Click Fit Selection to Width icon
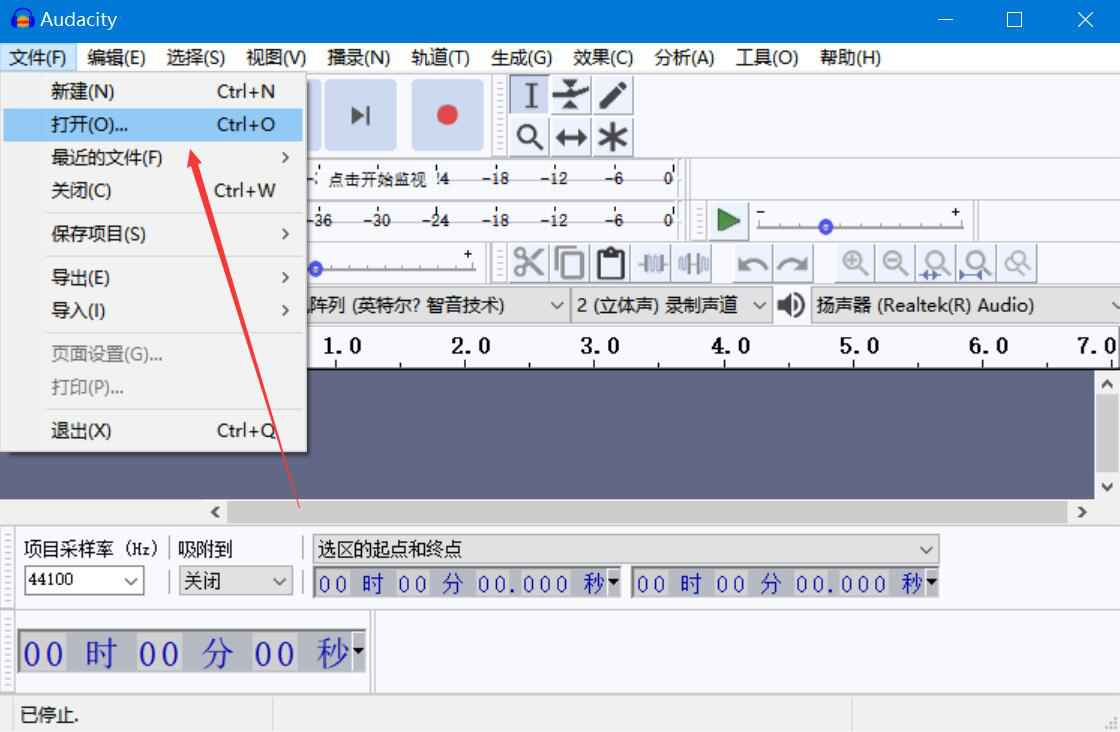1120x732 pixels. pyautogui.click(x=936, y=263)
